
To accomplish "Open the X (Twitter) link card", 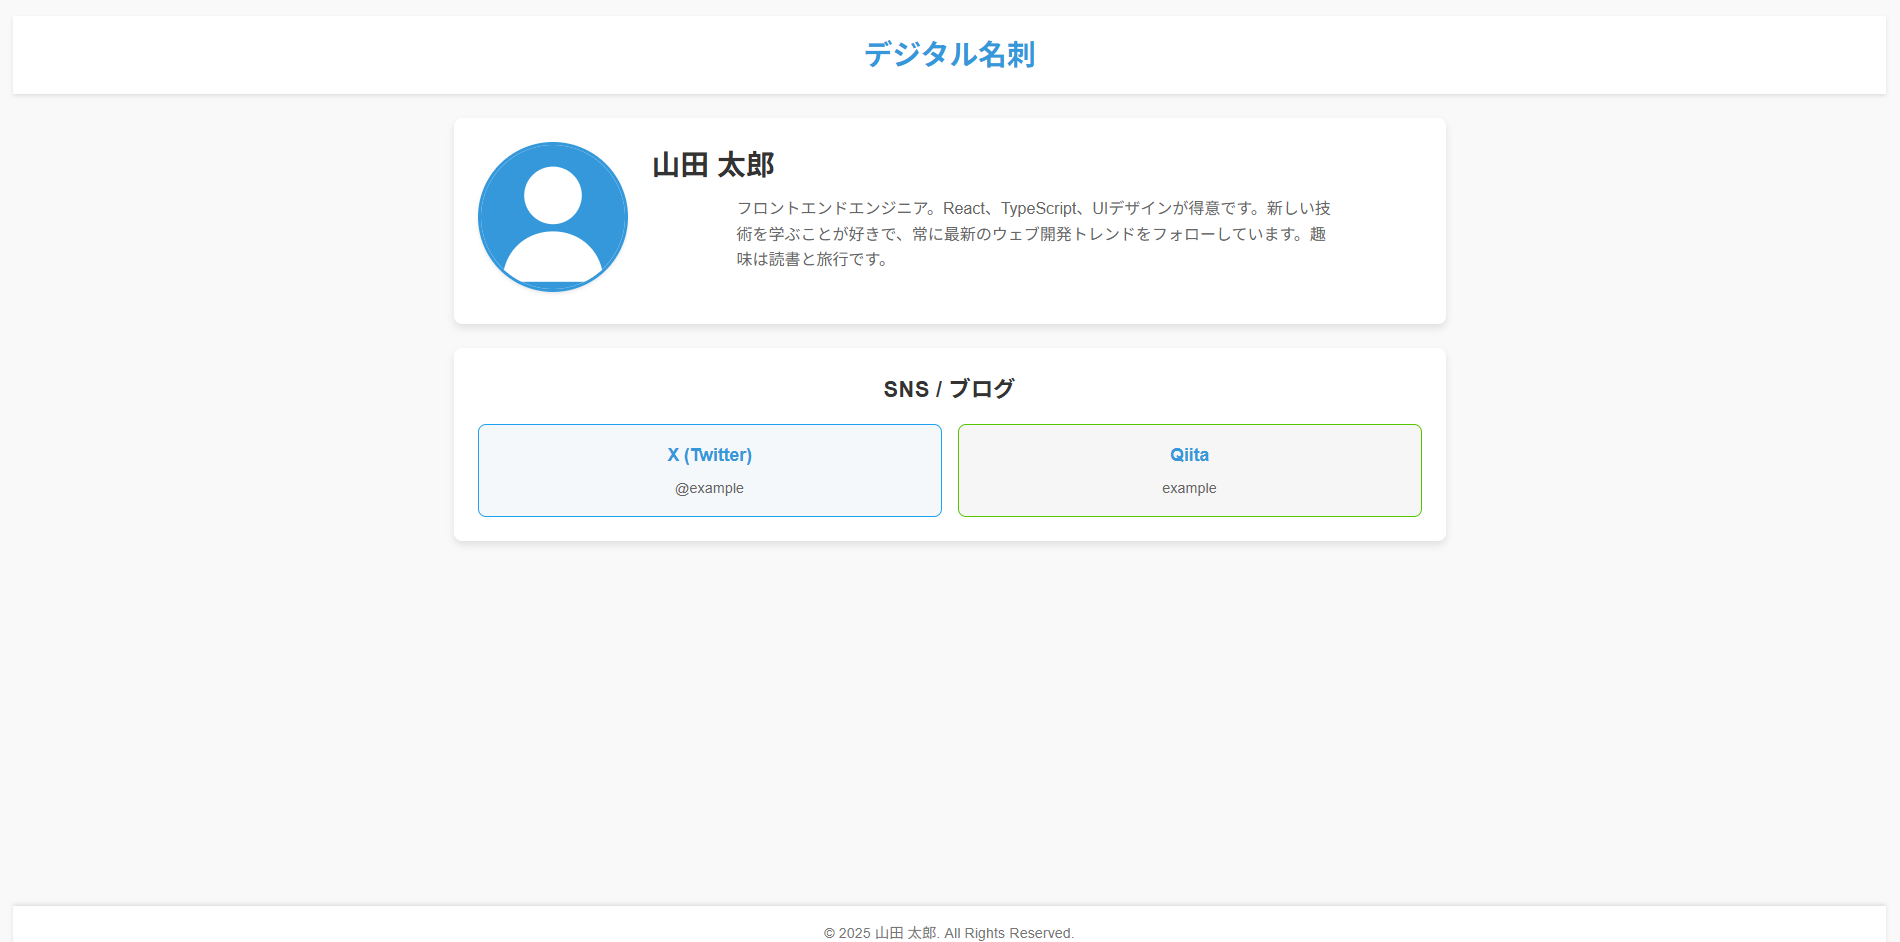I will point(710,470).
